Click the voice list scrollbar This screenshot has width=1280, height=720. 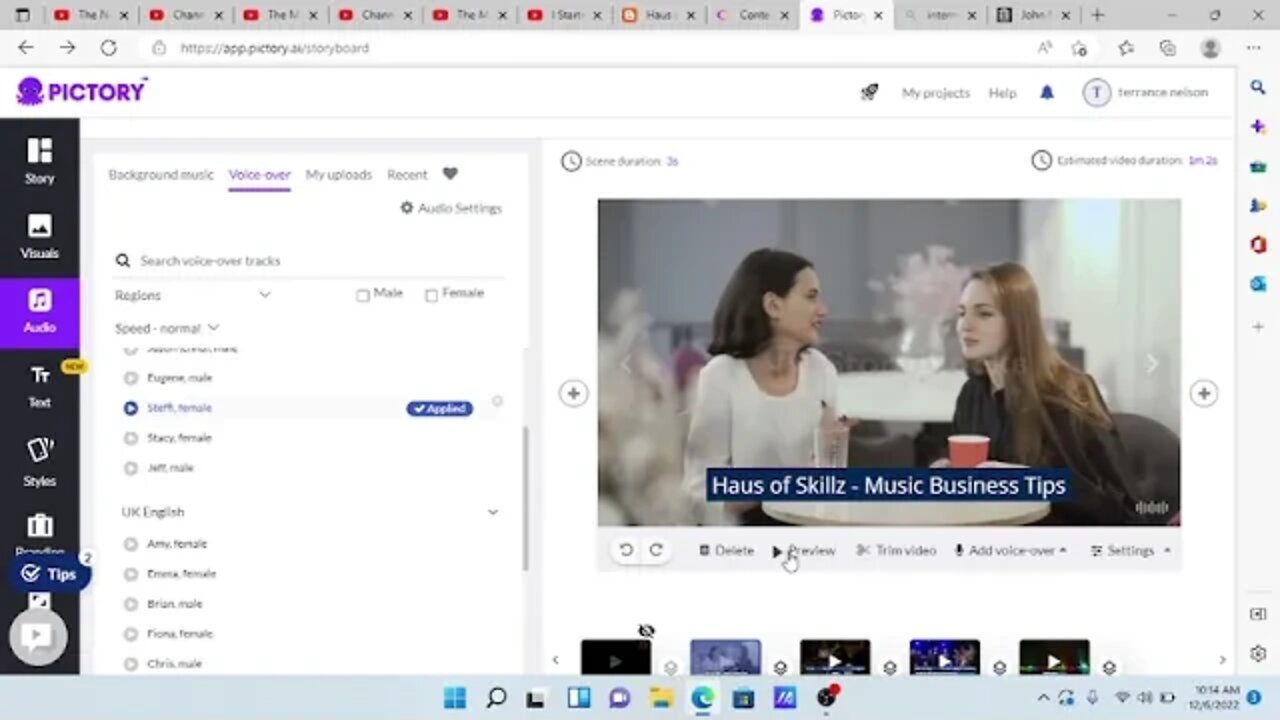click(525, 497)
